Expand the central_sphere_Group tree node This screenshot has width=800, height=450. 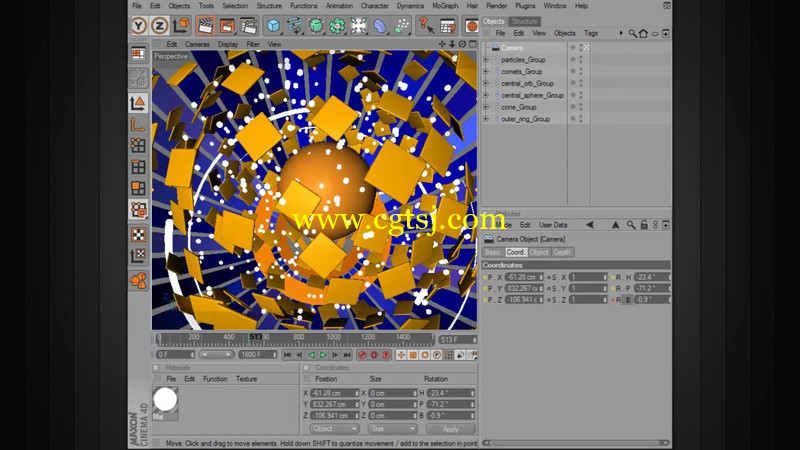click(486, 95)
